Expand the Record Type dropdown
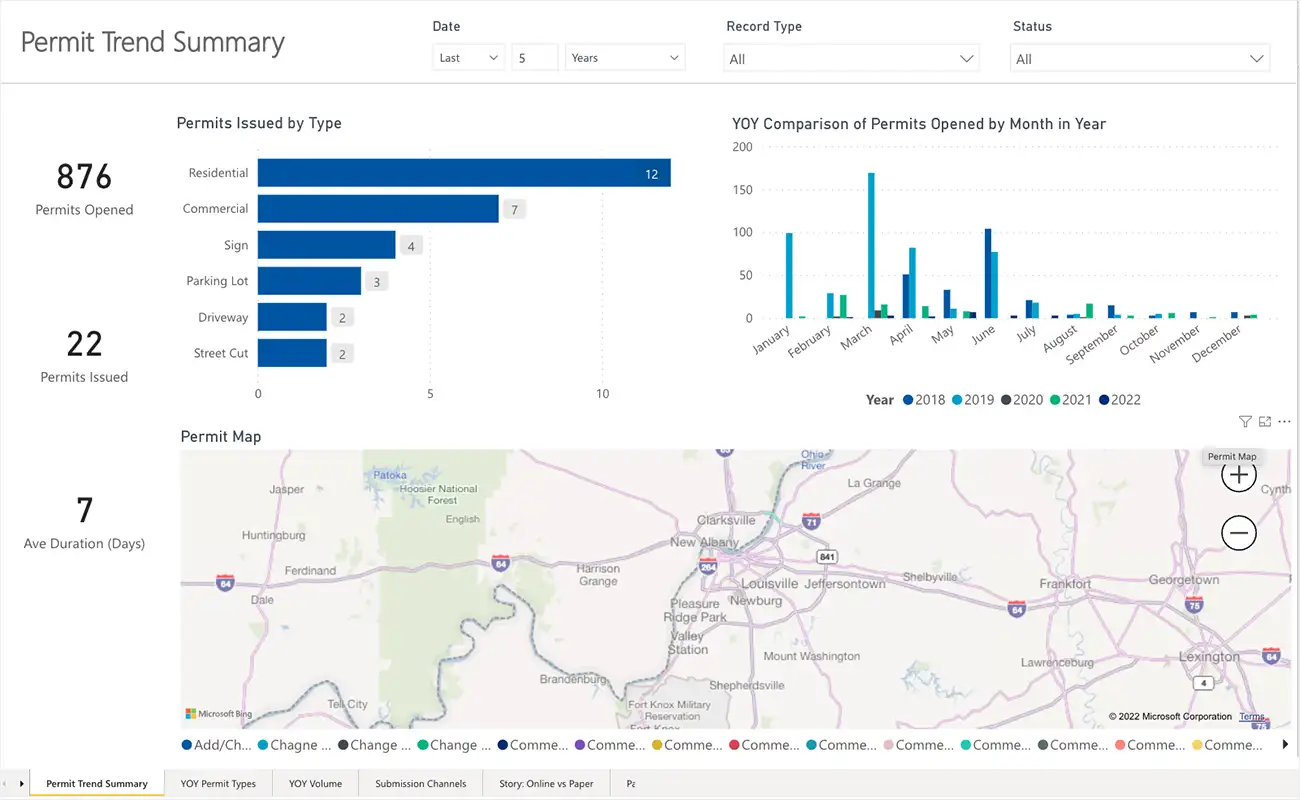 click(x=851, y=59)
